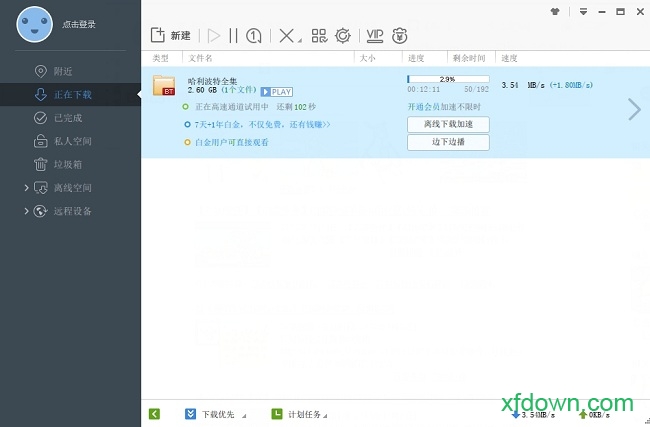
Task: Click the 离线空间 monitor icon
Action: pyautogui.click(x=41, y=188)
